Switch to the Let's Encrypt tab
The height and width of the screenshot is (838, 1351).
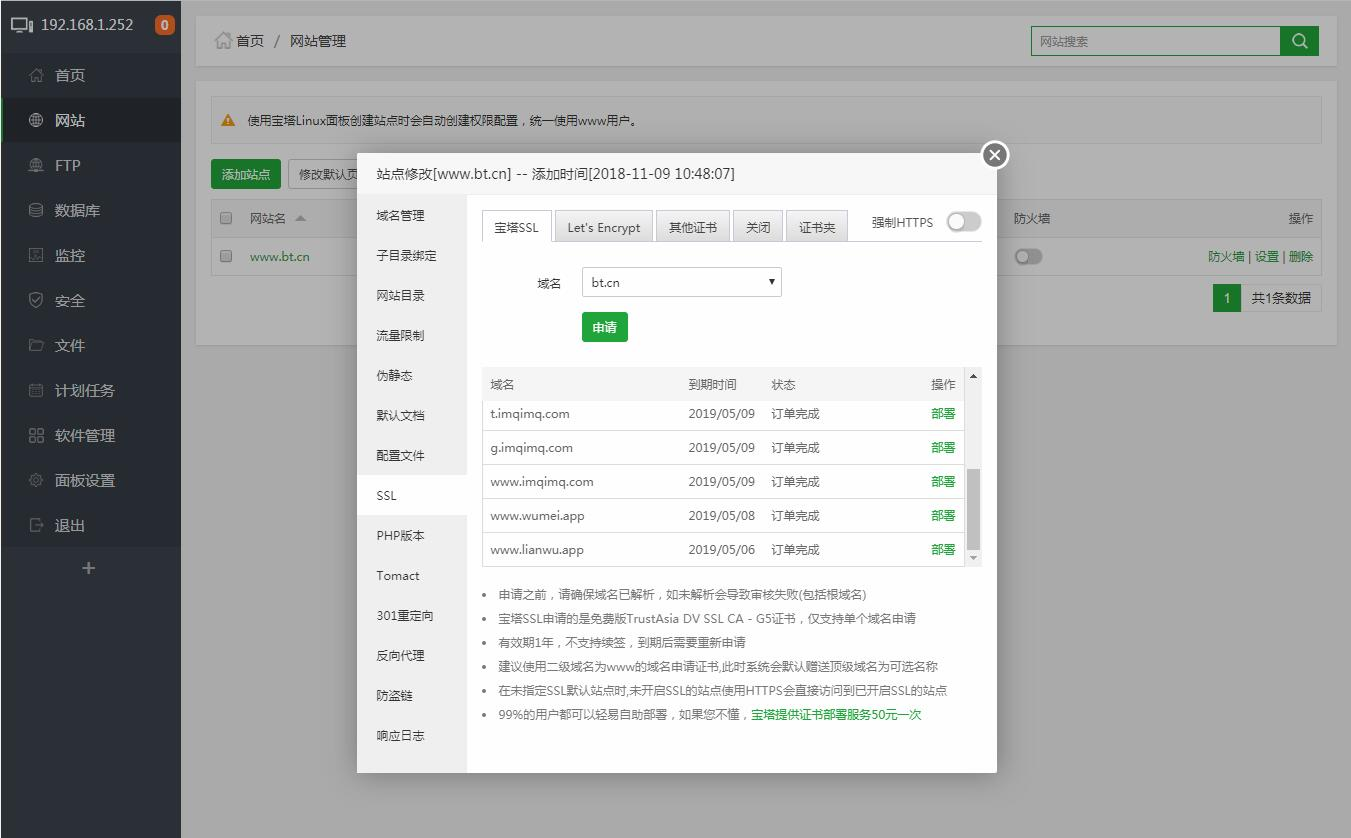603,226
